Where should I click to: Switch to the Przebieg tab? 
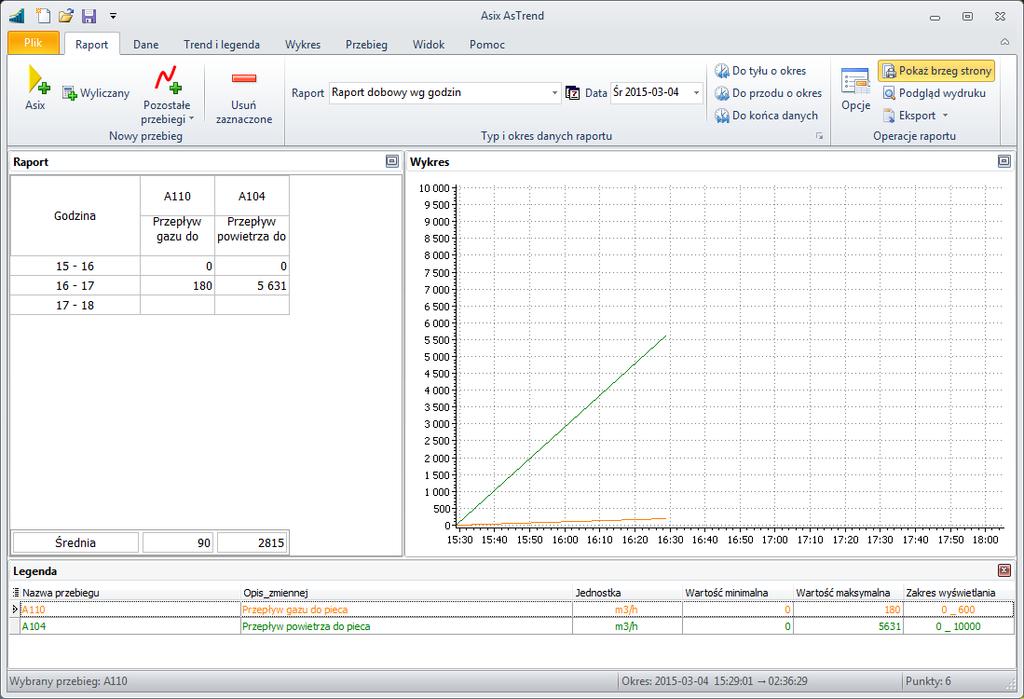click(x=366, y=44)
